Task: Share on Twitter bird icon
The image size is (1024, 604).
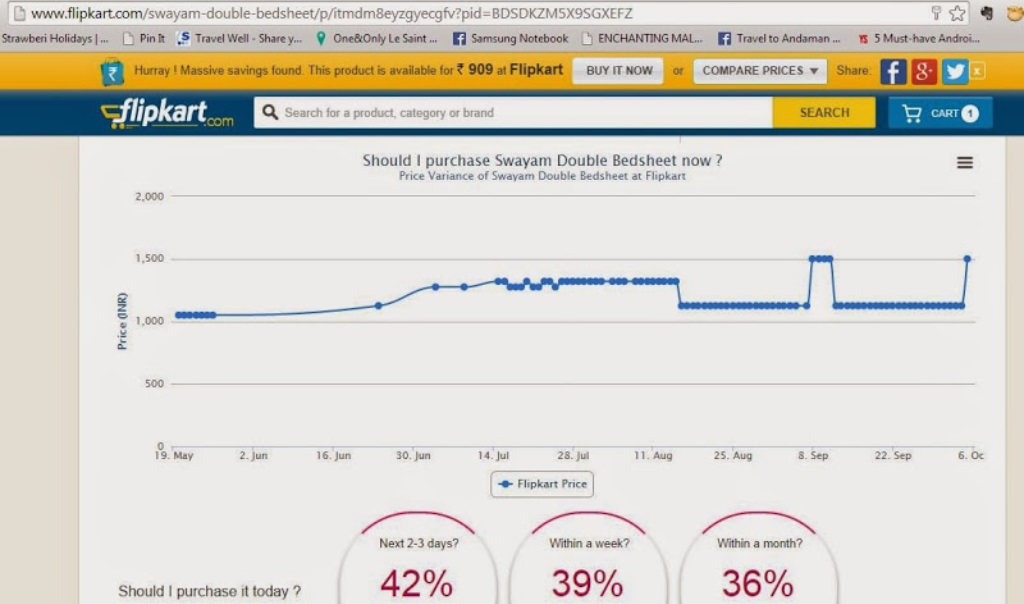Action: tap(954, 71)
